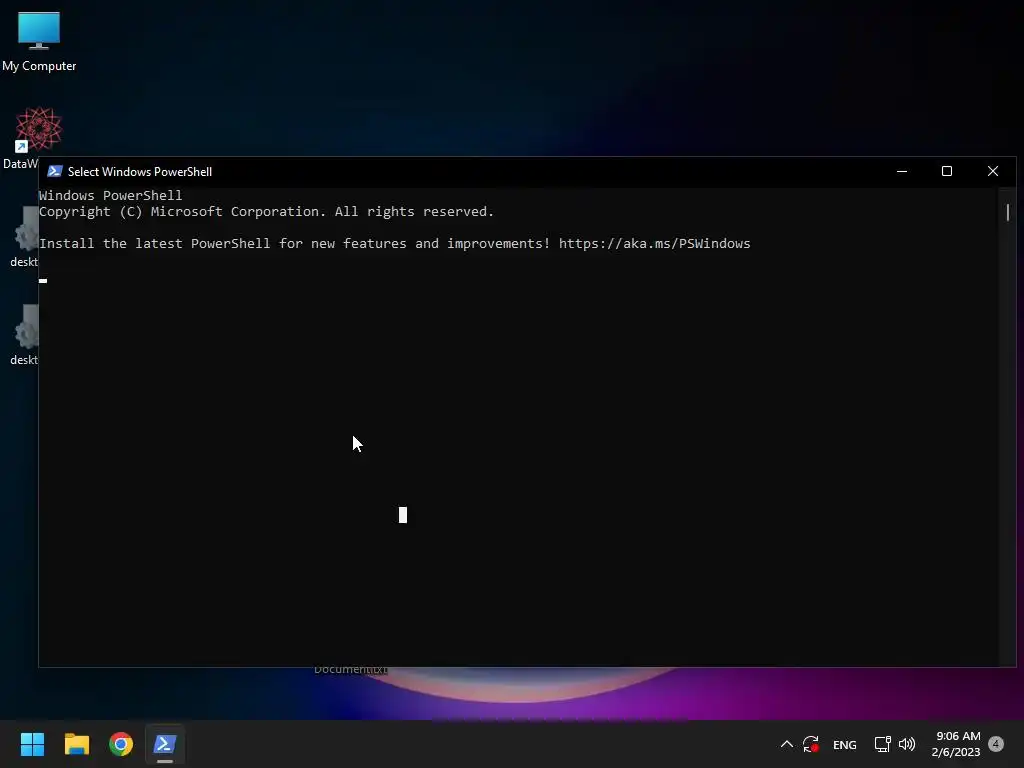Open the volume speaker tray icon
Image resolution: width=1024 pixels, height=768 pixels.
coord(907,744)
